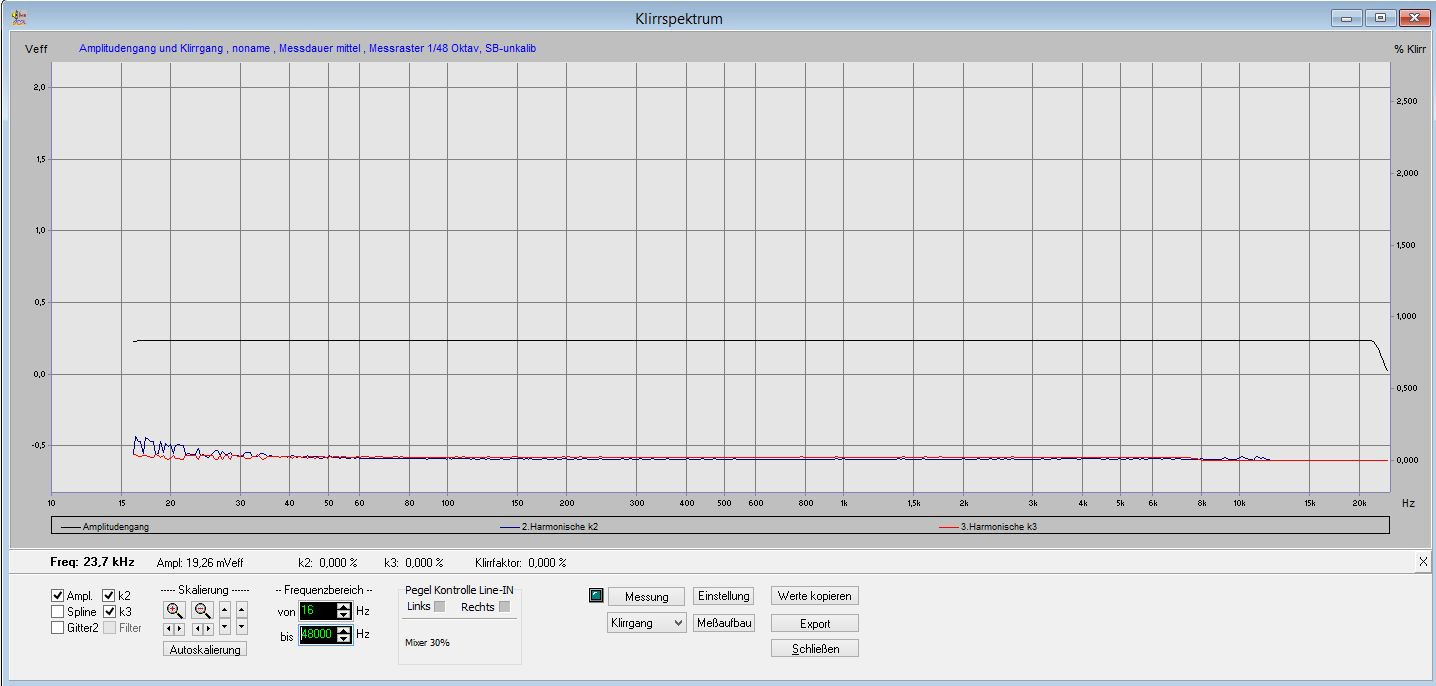The height and width of the screenshot is (686, 1436).
Task: Click the zoom-in magnifier under Skalierung
Action: (175, 610)
